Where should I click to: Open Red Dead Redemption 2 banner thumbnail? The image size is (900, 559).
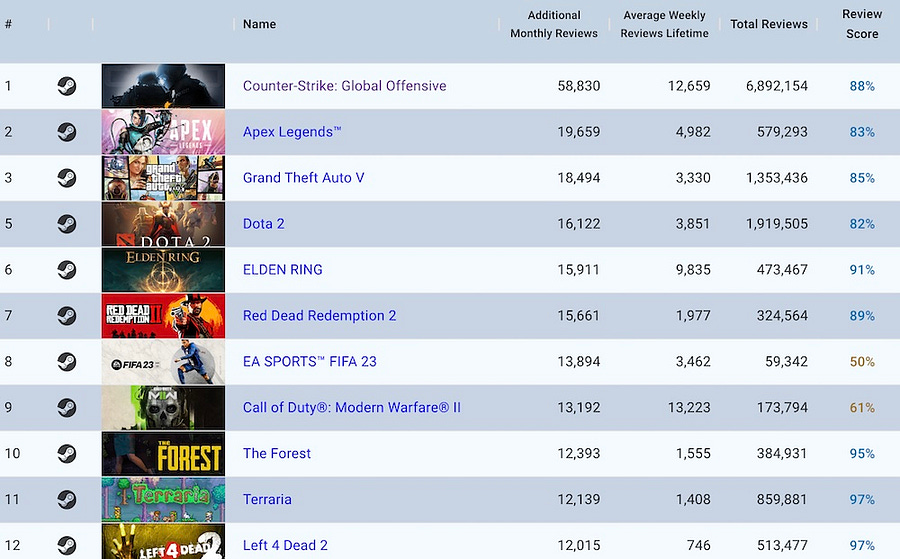[x=163, y=316]
